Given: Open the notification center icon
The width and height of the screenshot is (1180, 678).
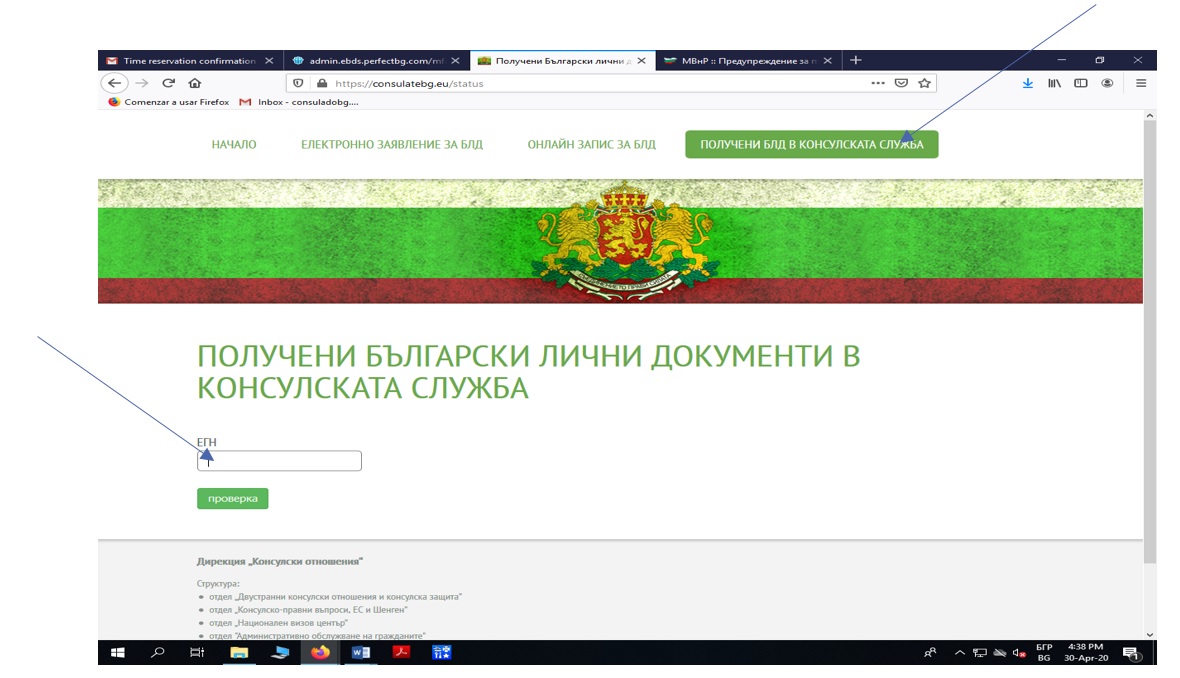Looking at the screenshot, I should tap(1131, 653).
